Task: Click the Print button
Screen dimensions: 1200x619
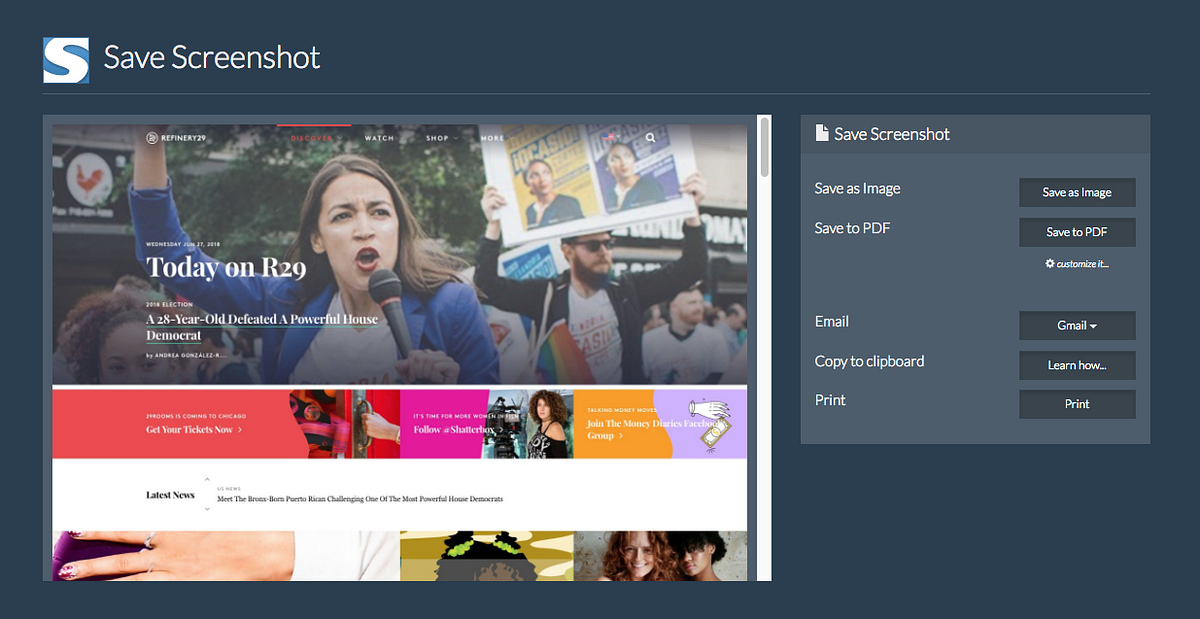Action: (x=1077, y=404)
